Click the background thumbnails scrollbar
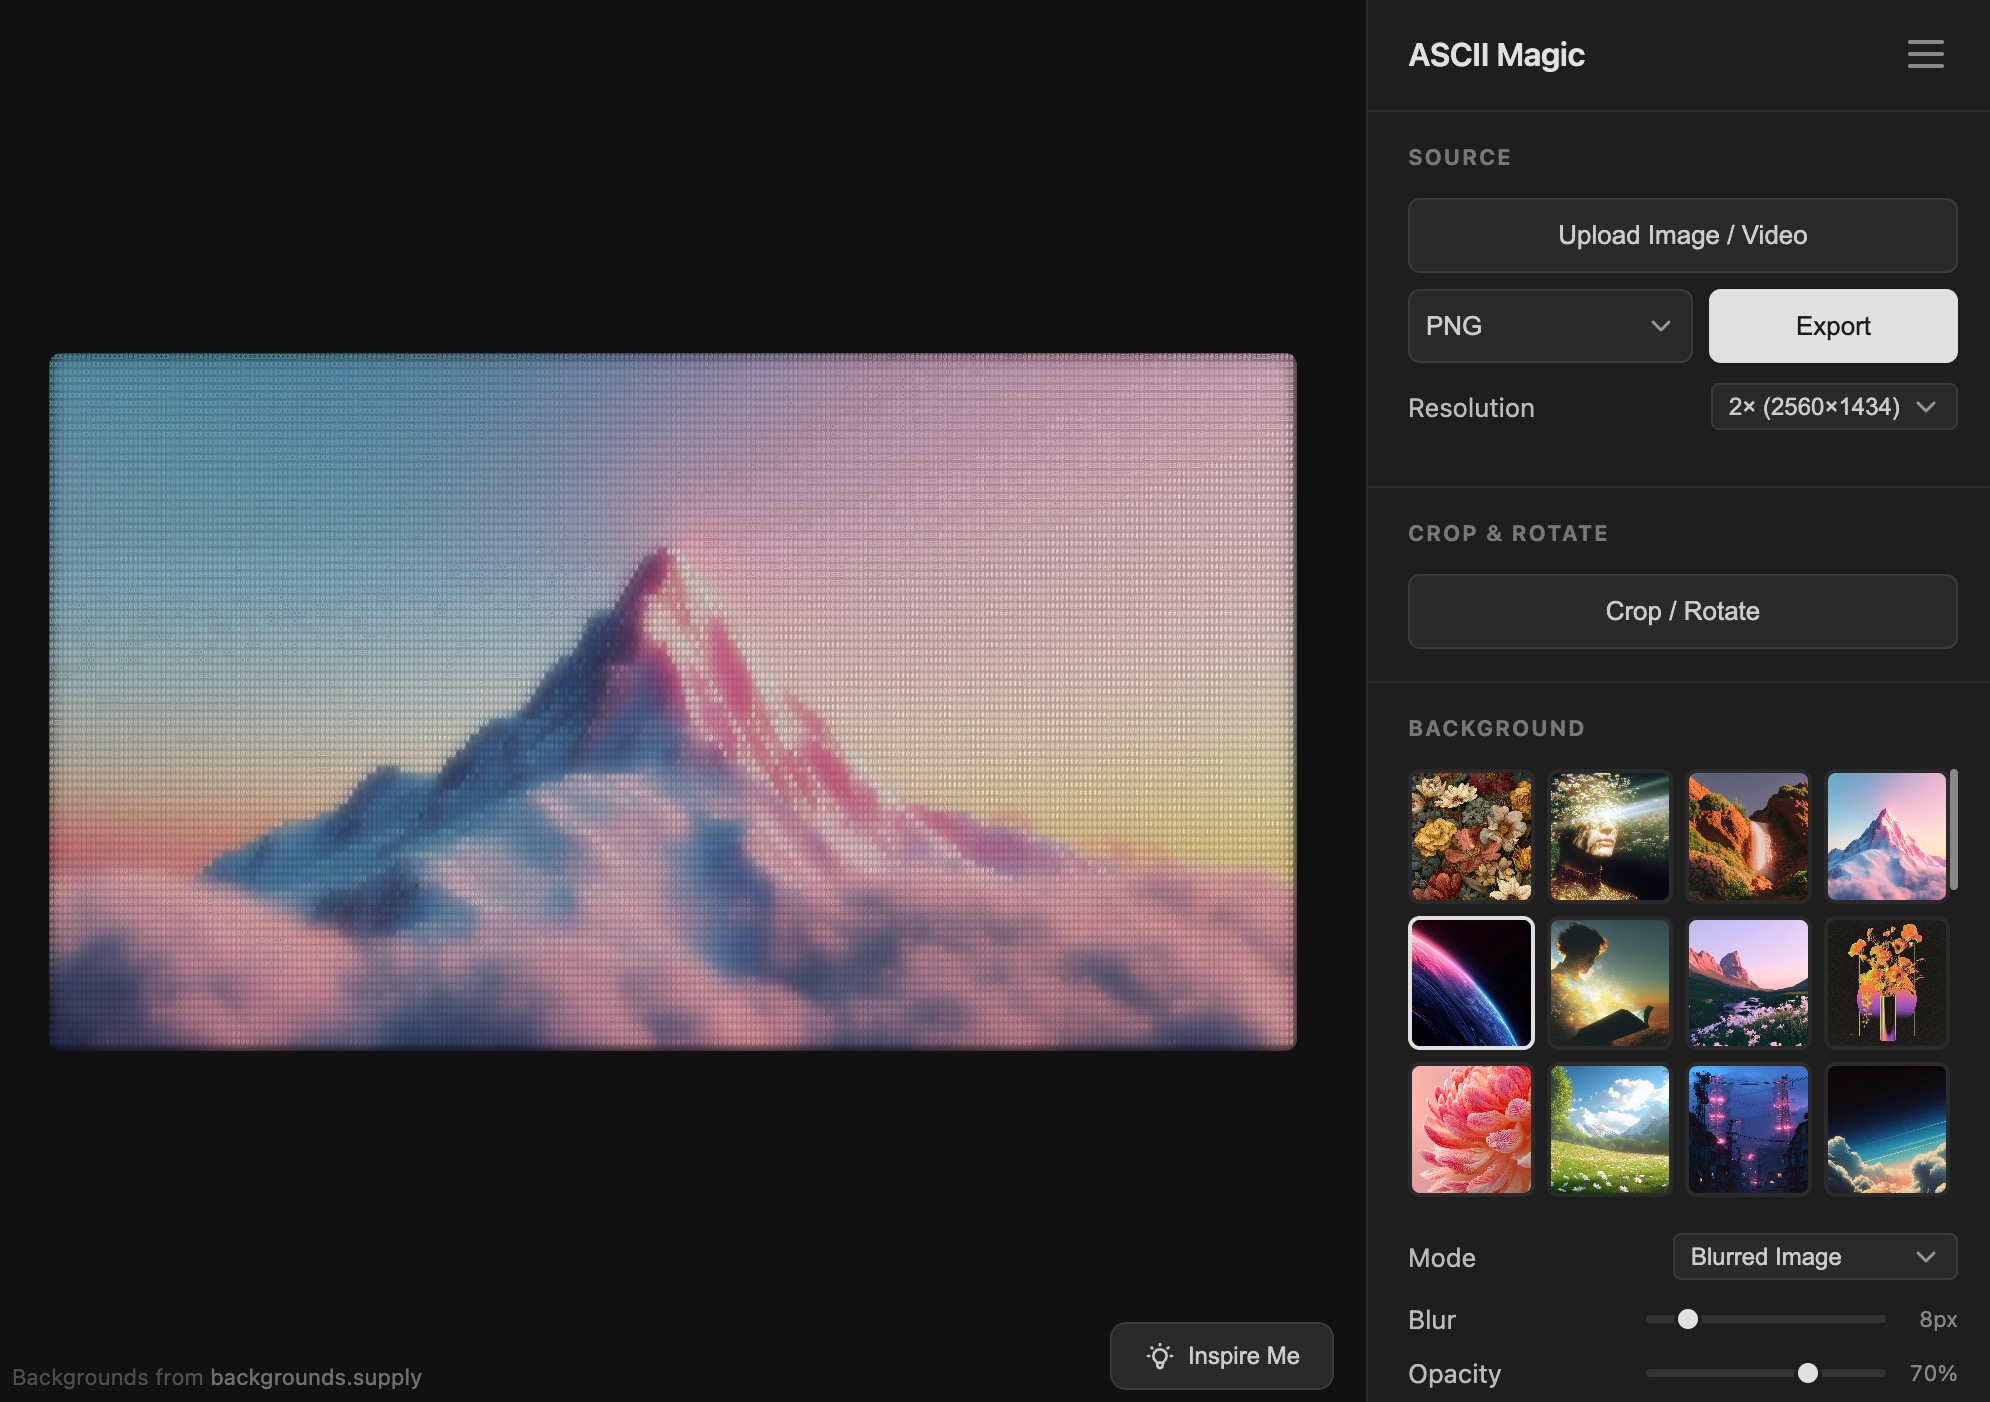This screenshot has width=1990, height=1402. pos(1953,830)
